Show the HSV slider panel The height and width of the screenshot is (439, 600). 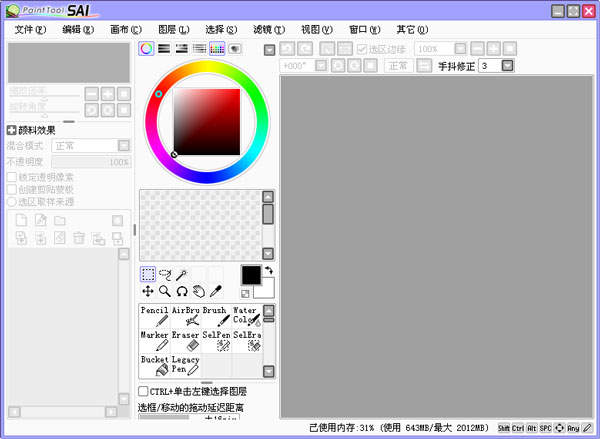coord(181,49)
